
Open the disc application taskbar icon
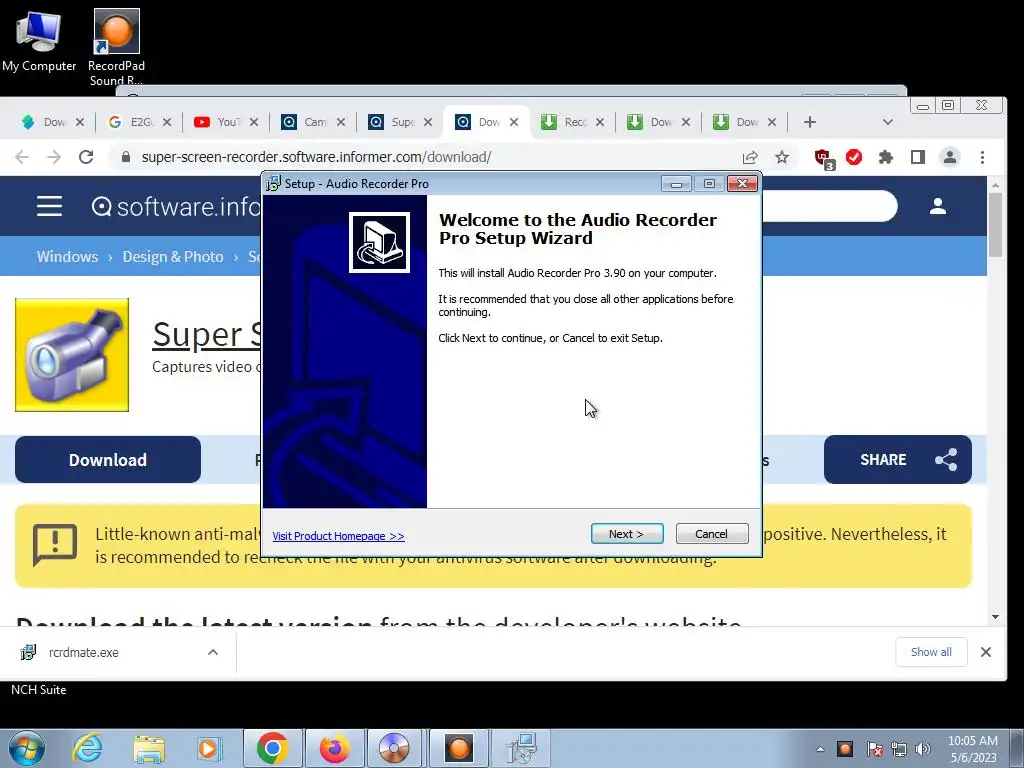click(x=394, y=748)
